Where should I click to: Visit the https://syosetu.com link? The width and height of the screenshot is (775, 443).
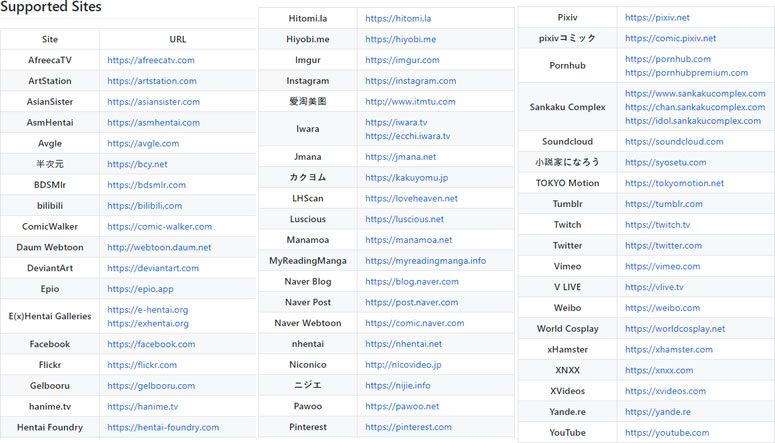pyautogui.click(x=666, y=162)
